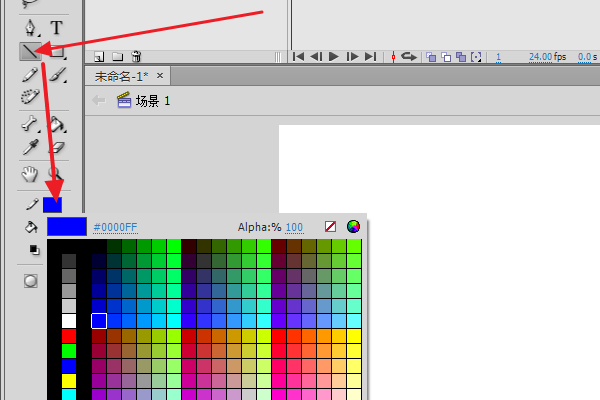Screen dimensions: 600x400
Task: Click the large blue color preview
Action: [x=67, y=227]
